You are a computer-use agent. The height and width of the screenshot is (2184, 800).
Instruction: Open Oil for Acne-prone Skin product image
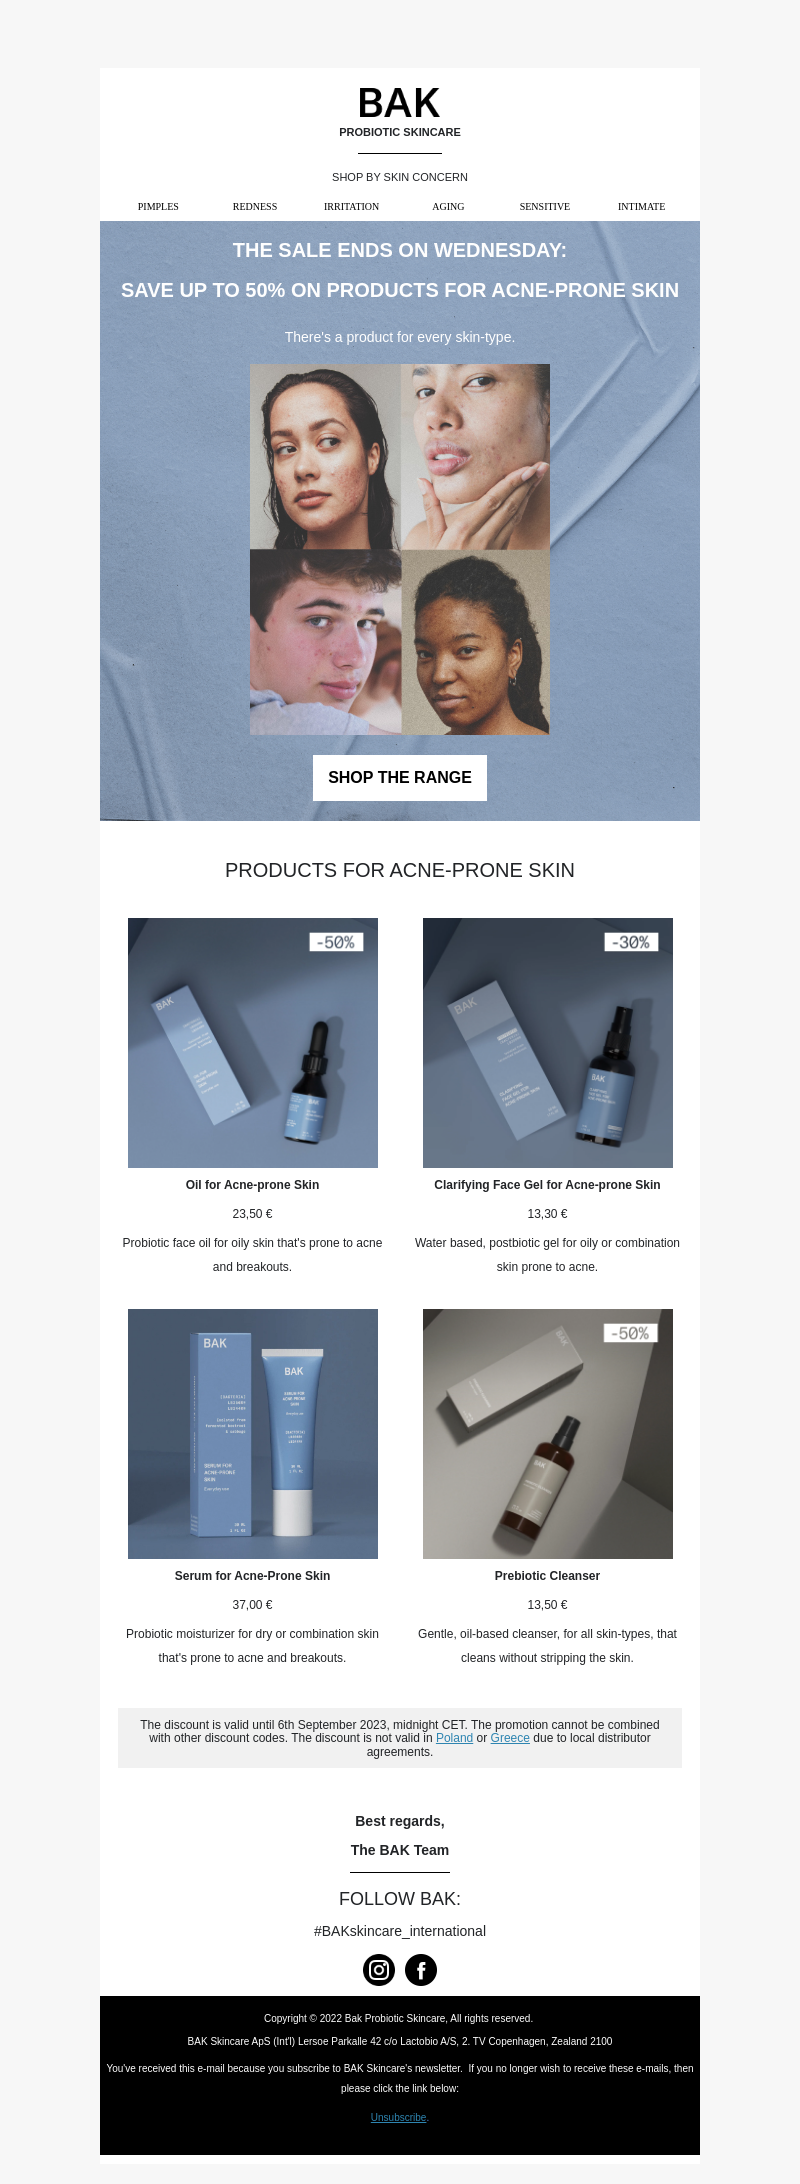click(x=253, y=1042)
